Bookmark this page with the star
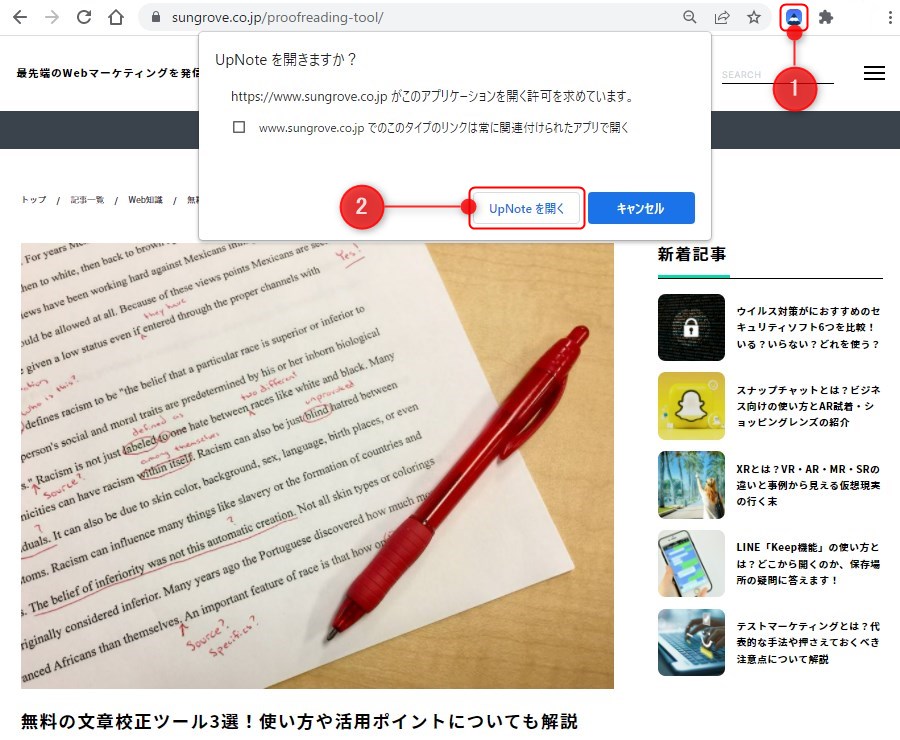 (754, 17)
